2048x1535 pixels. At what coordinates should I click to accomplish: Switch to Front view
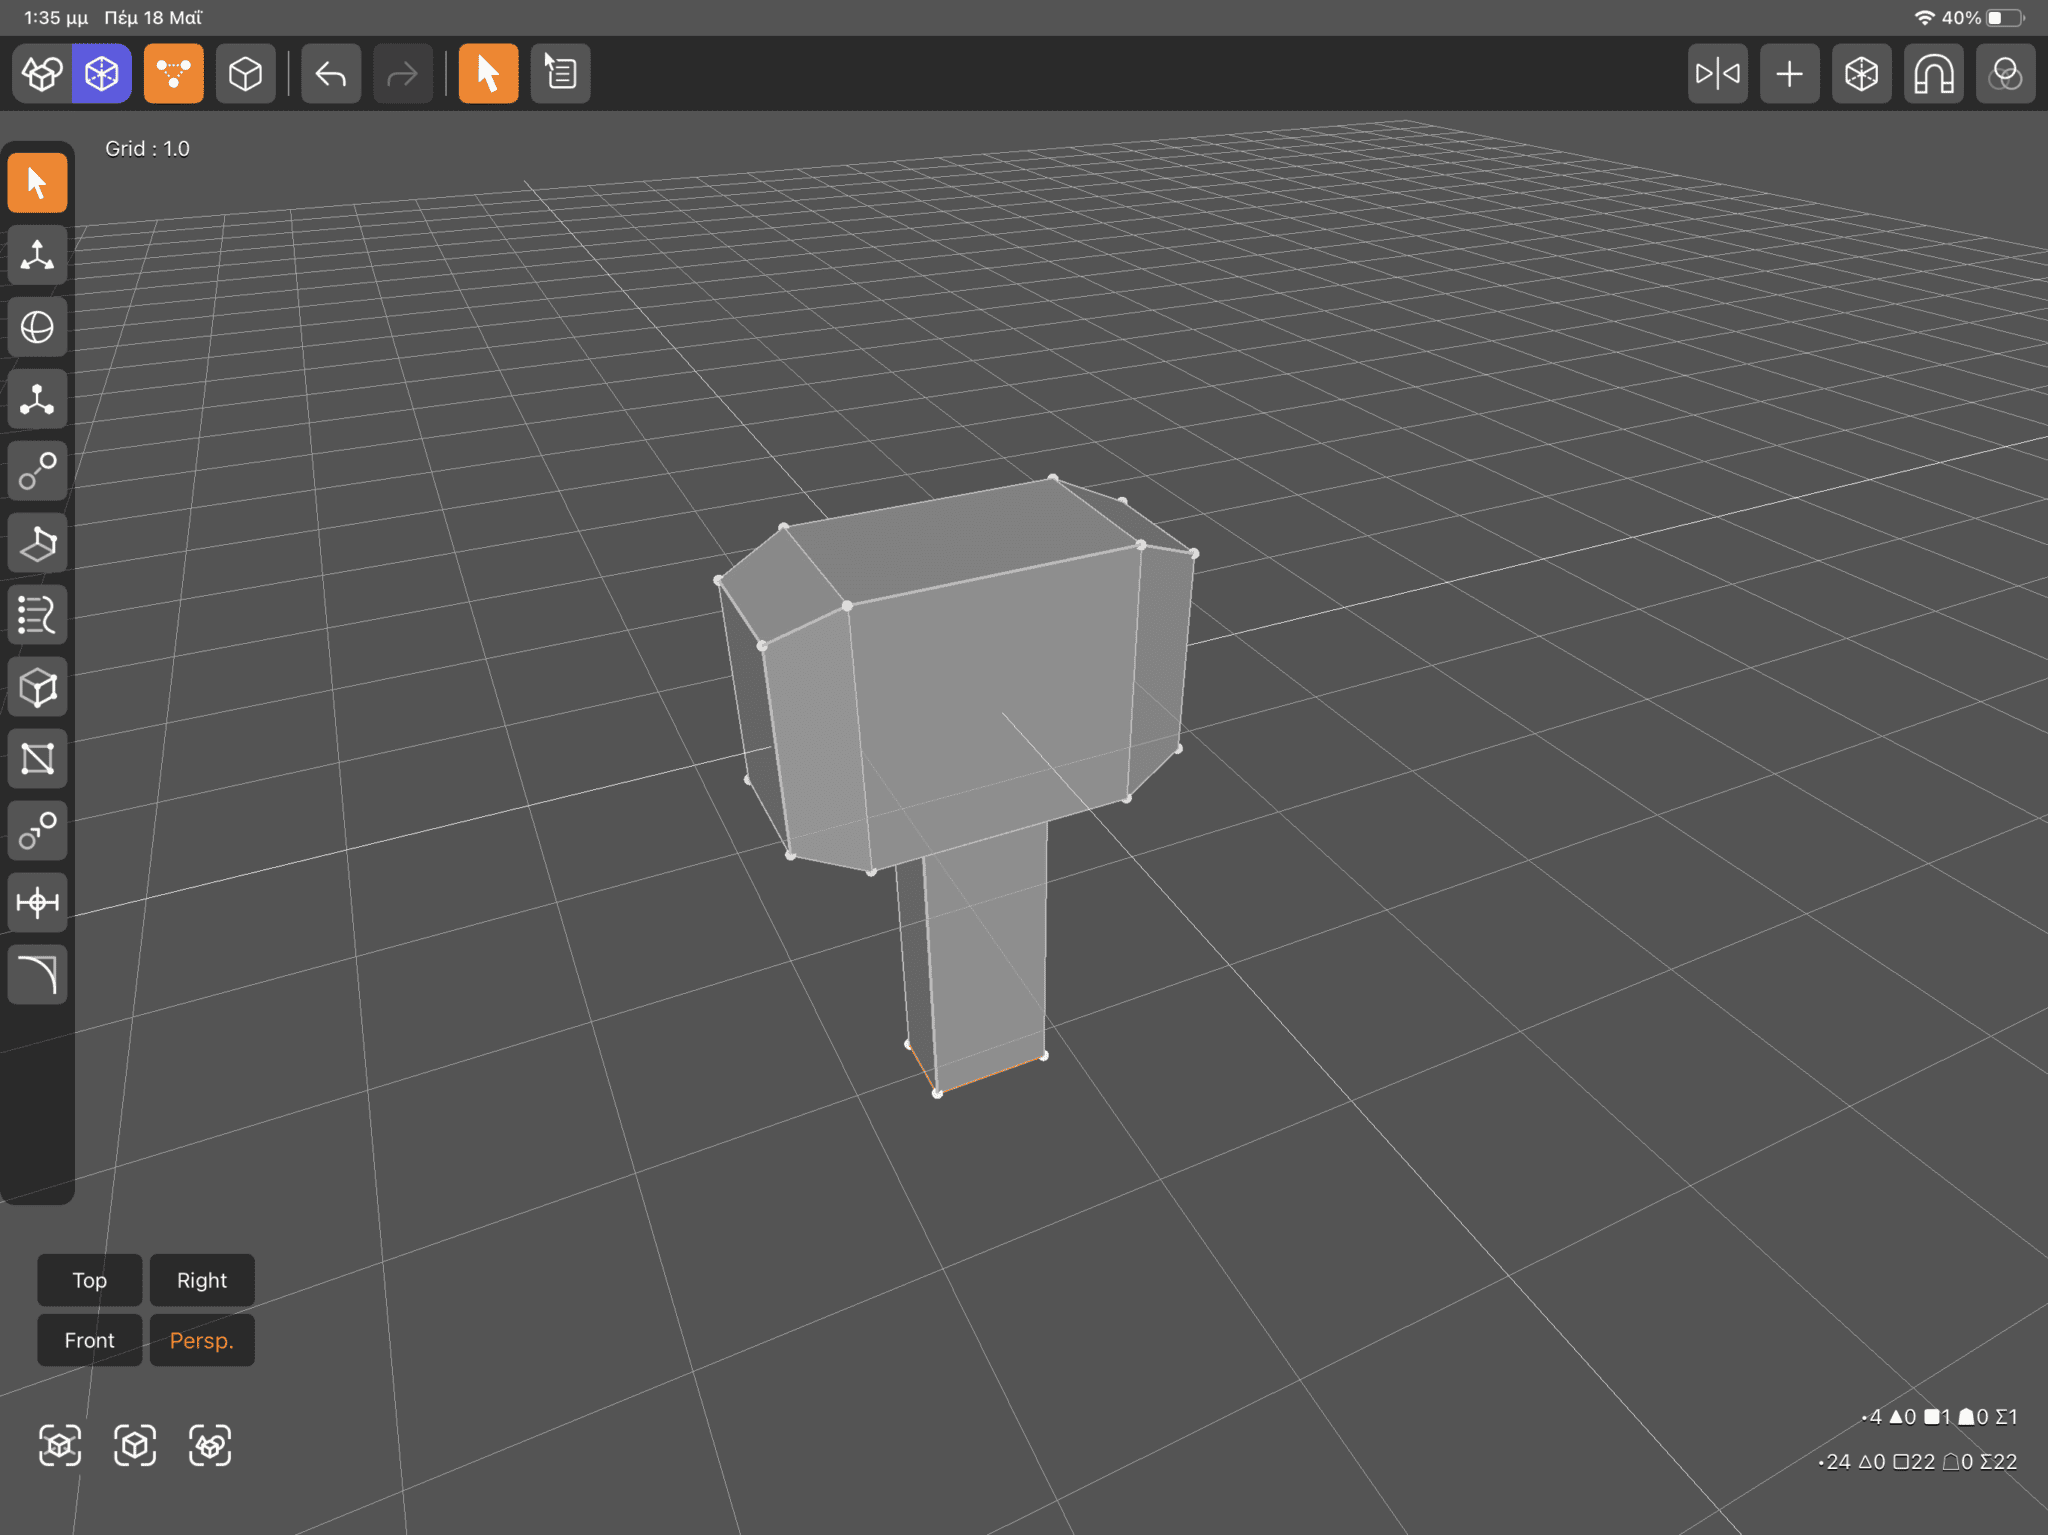tap(90, 1340)
